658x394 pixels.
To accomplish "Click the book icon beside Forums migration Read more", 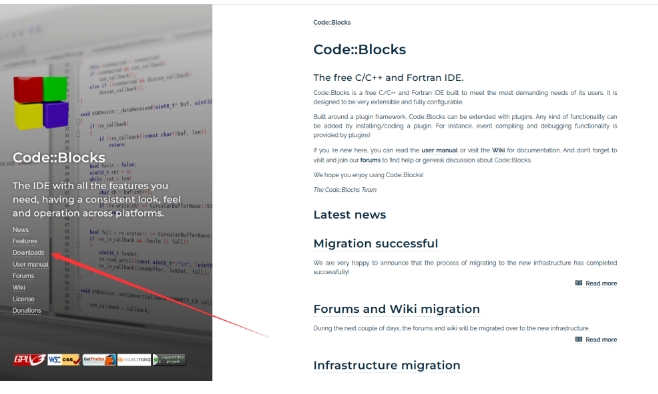I will (x=578, y=339).
